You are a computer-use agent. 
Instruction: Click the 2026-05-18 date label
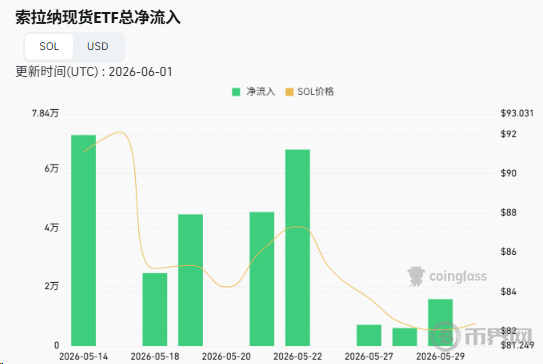pos(155,356)
